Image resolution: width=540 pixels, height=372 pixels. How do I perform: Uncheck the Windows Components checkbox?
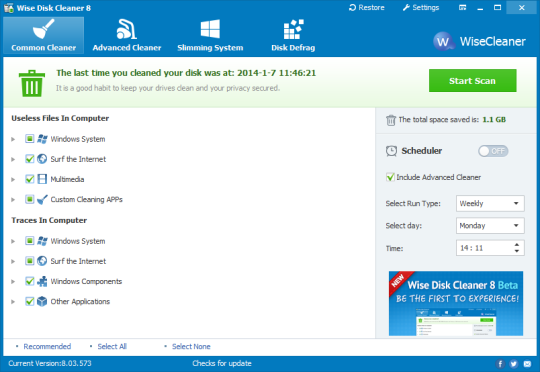coord(30,281)
